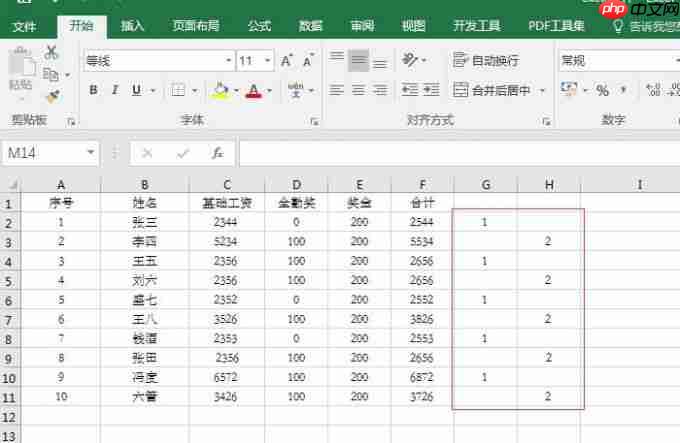
Task: Open fill color dropdown arrow
Action: coord(236,91)
